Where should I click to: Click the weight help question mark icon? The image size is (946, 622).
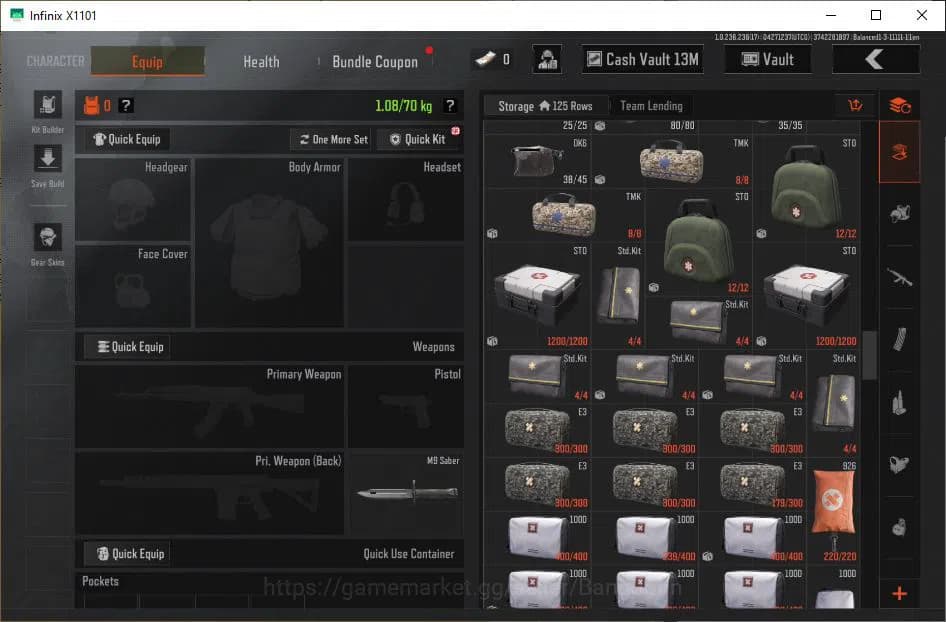[x=450, y=106]
